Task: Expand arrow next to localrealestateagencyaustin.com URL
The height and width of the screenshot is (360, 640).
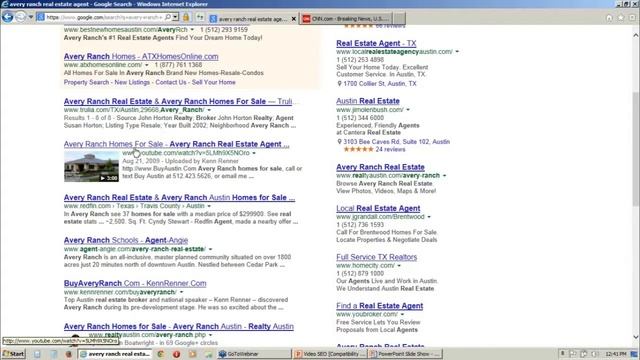Action: (457, 52)
